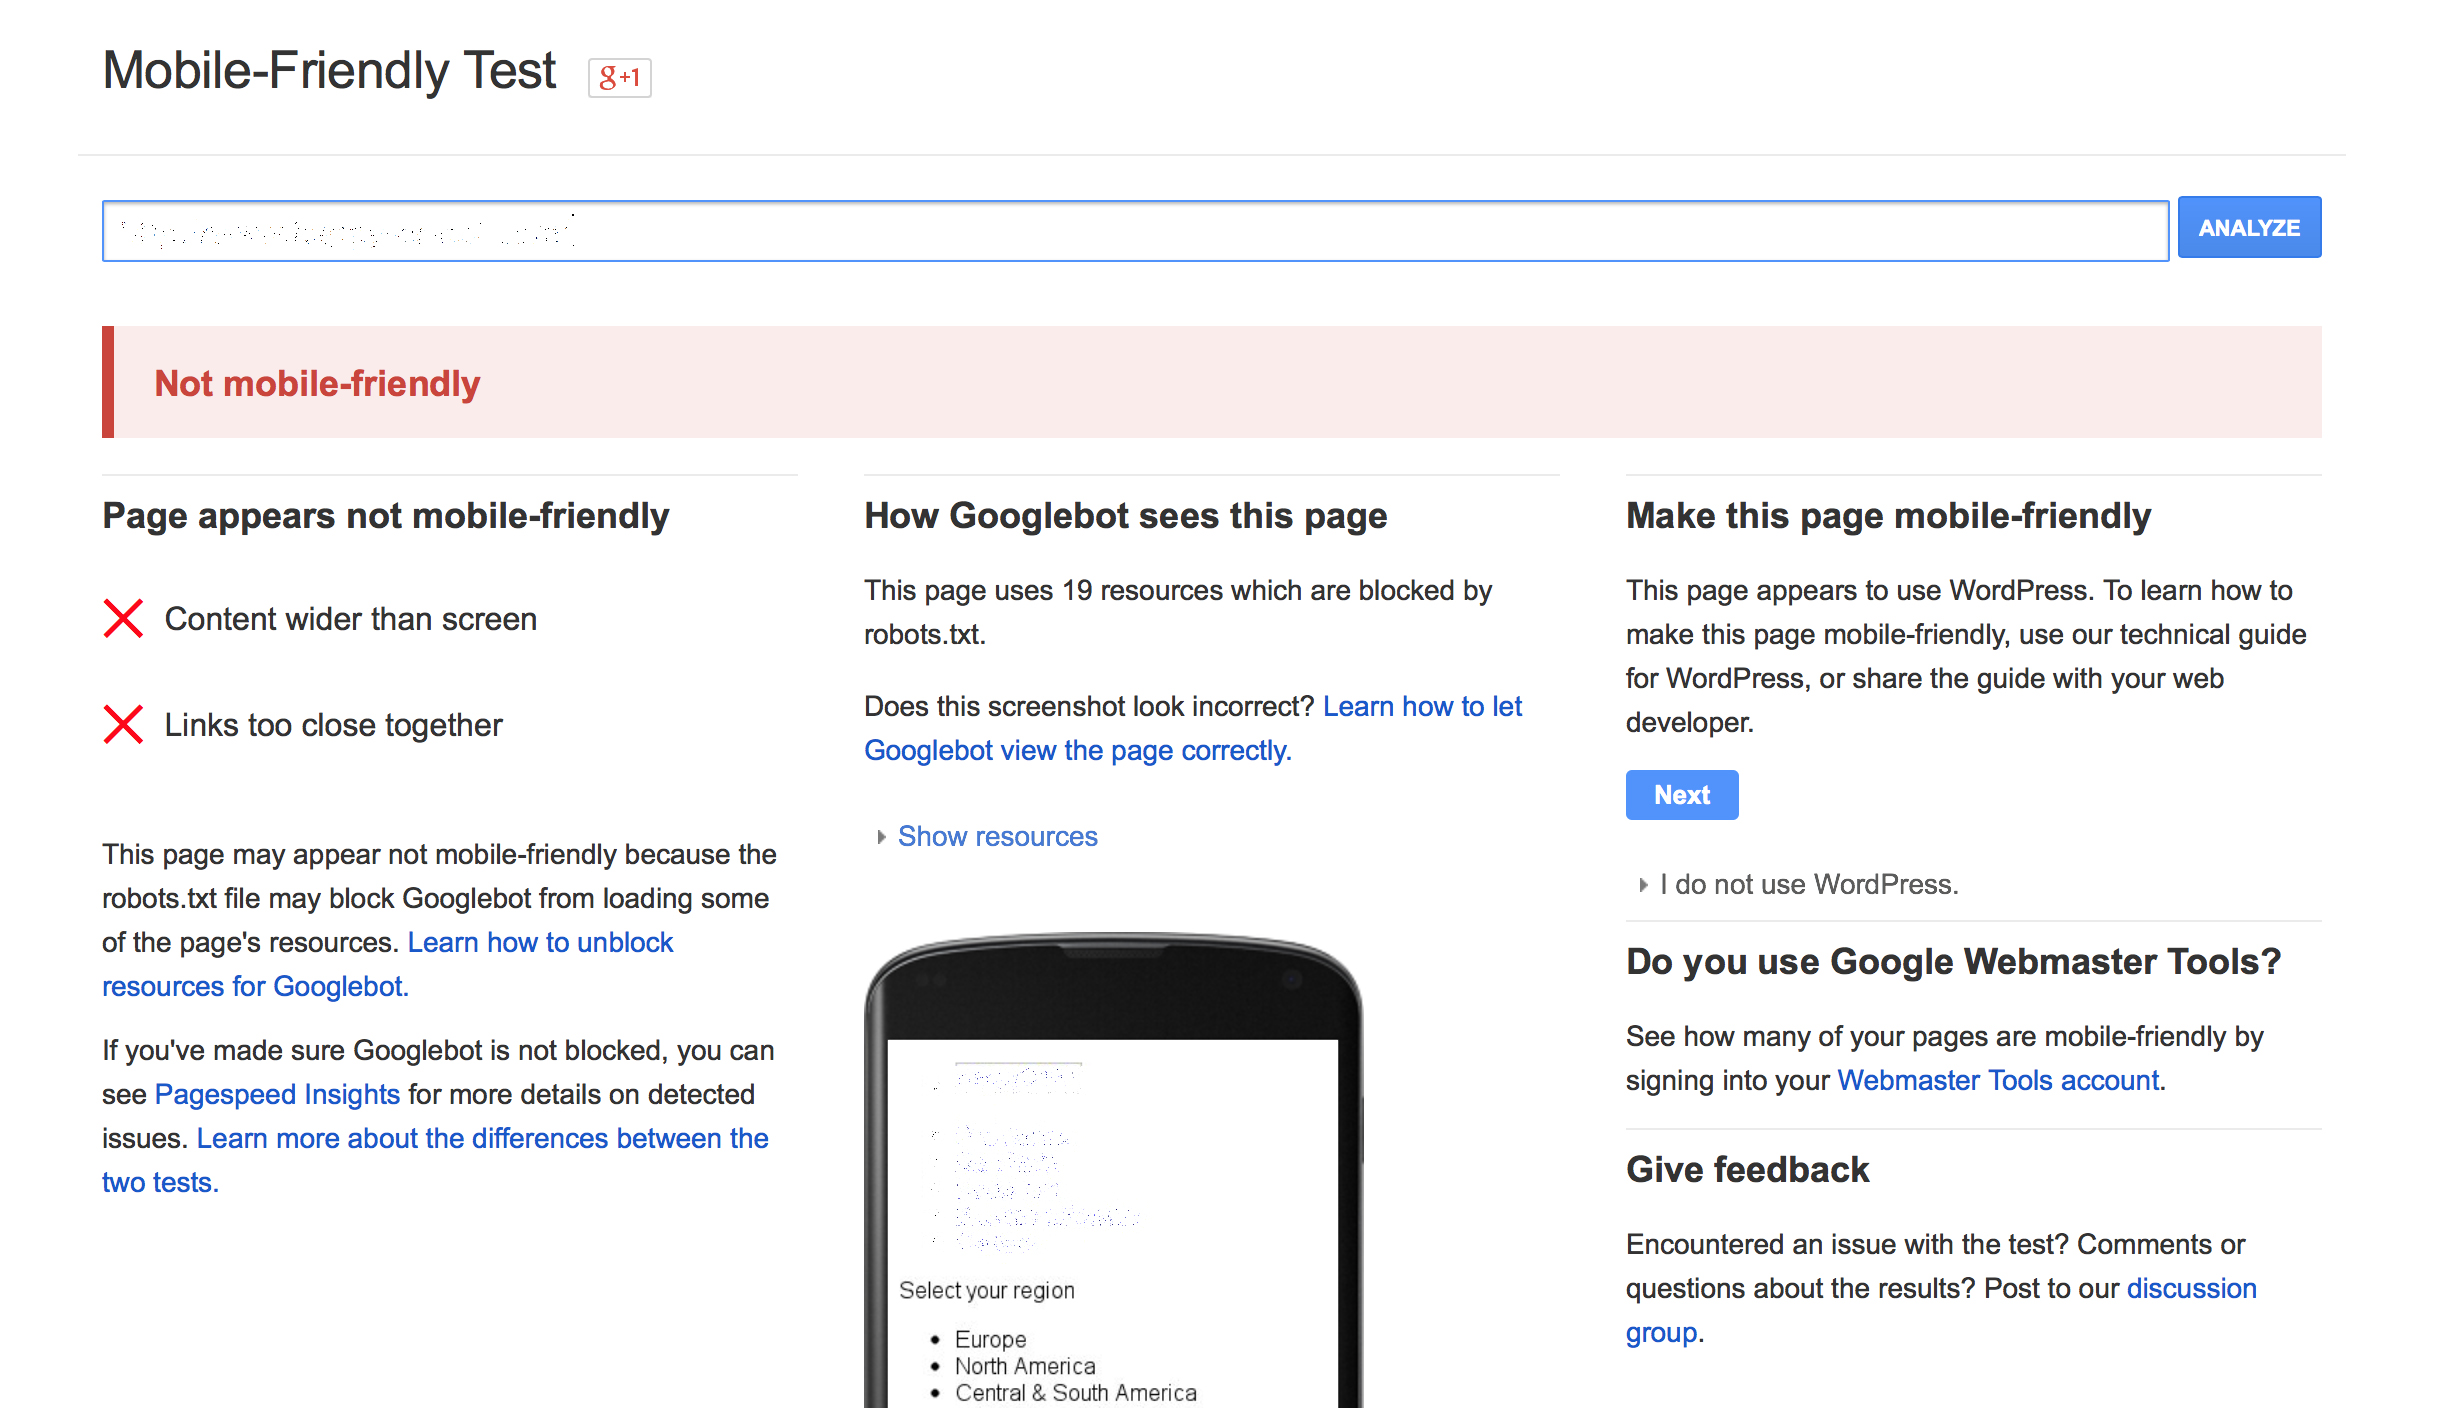Viewport: 2462px width, 1408px height.
Task: Open the Show resources link
Action: [997, 836]
